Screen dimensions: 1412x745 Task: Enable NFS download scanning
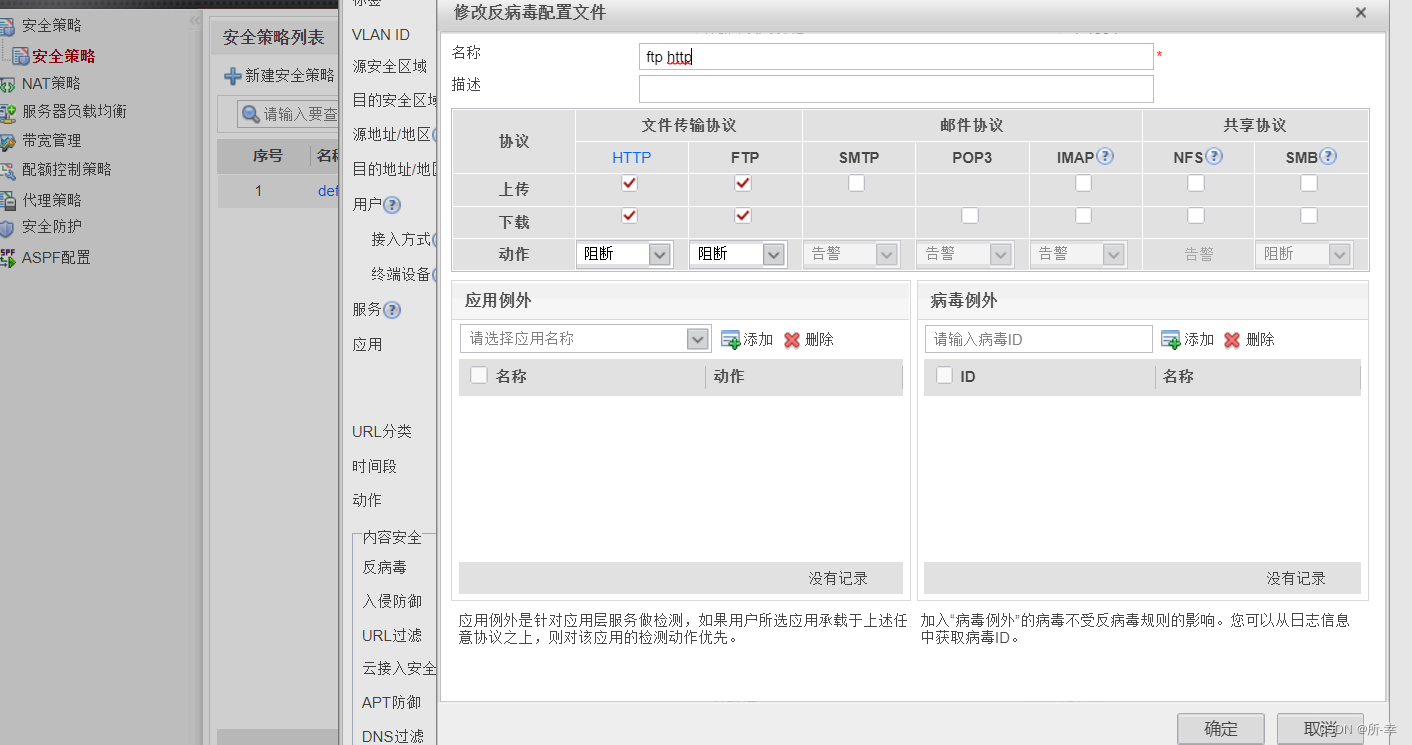point(1196,215)
